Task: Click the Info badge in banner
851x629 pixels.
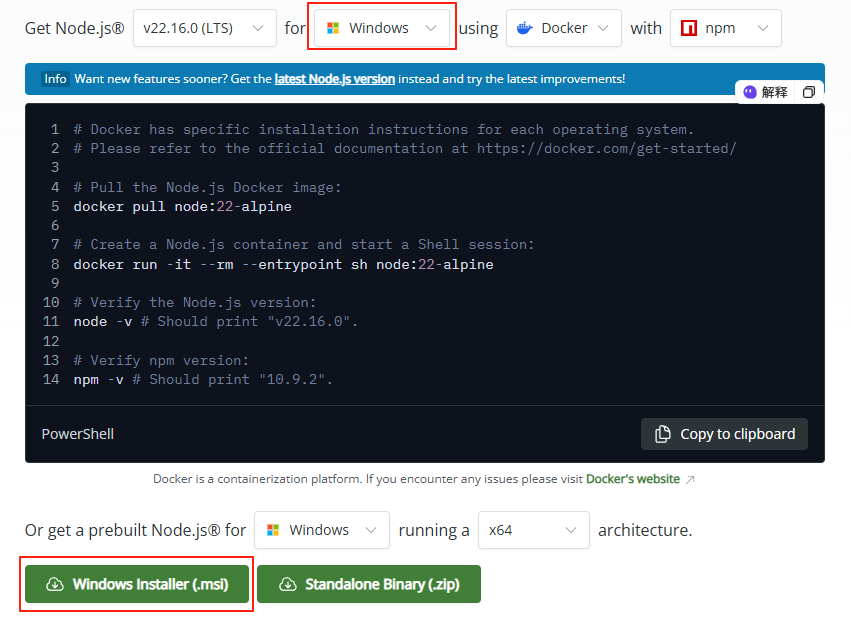Action: pos(55,79)
